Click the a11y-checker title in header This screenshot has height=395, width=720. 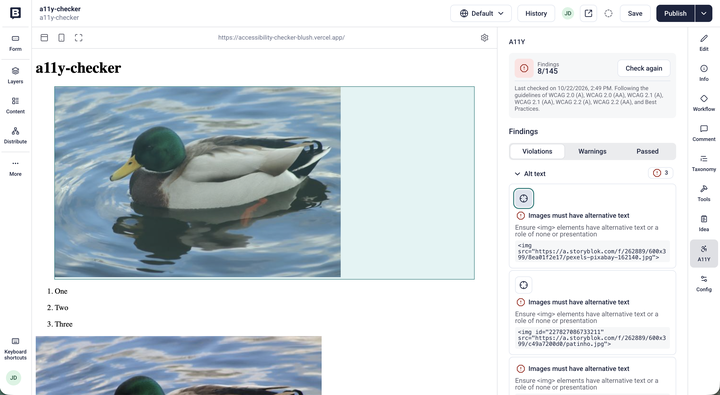coord(60,9)
